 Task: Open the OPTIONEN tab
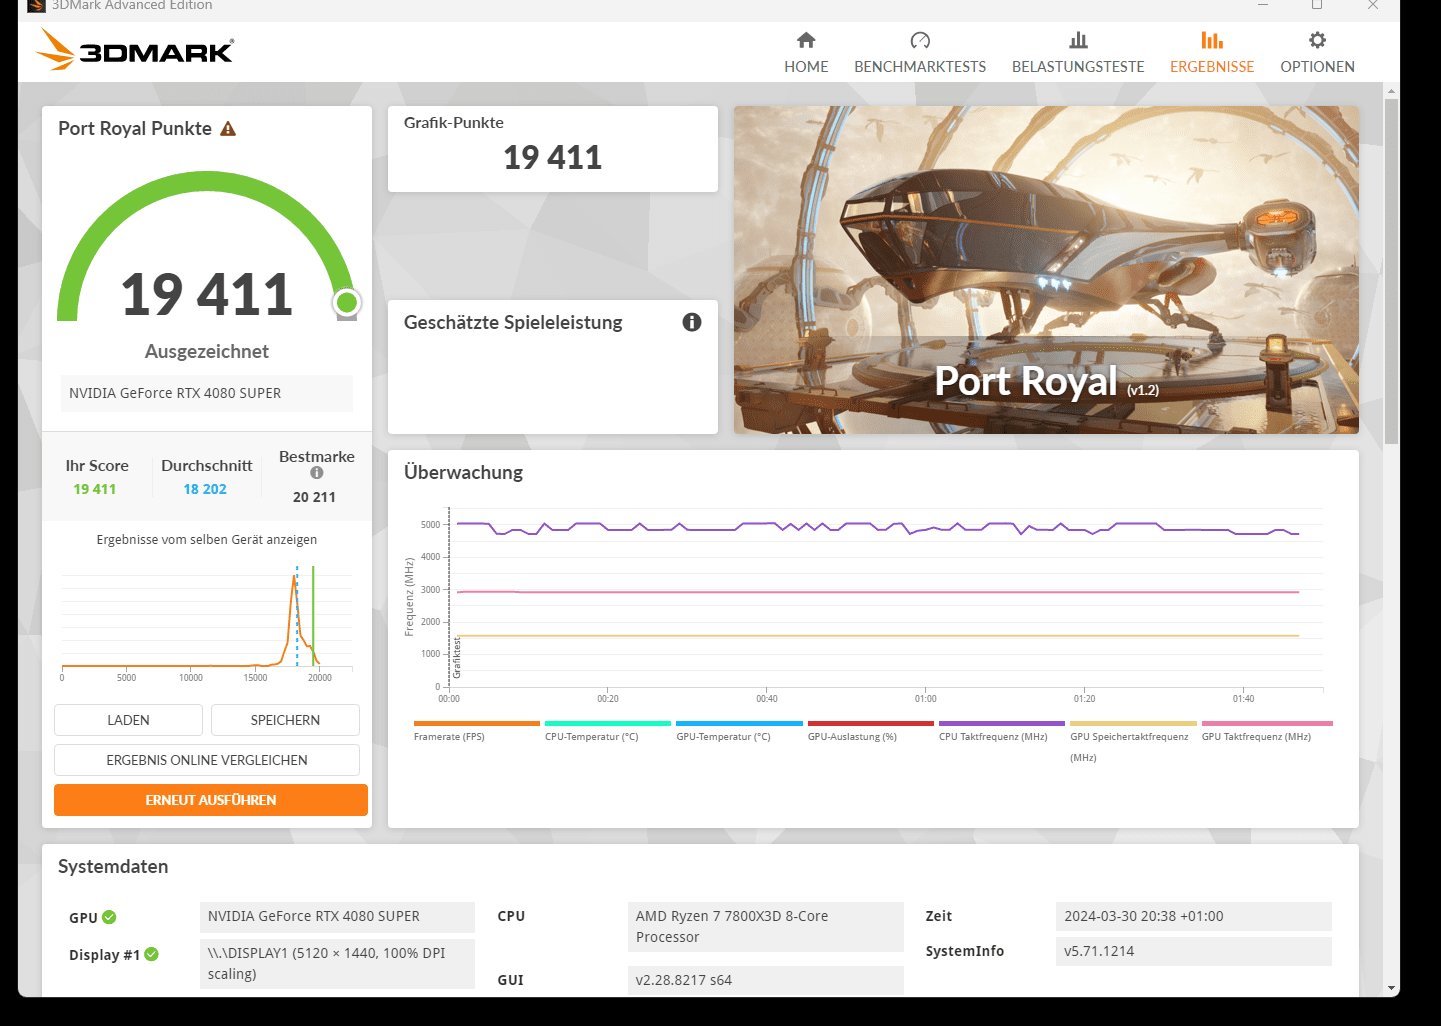pos(1317,67)
